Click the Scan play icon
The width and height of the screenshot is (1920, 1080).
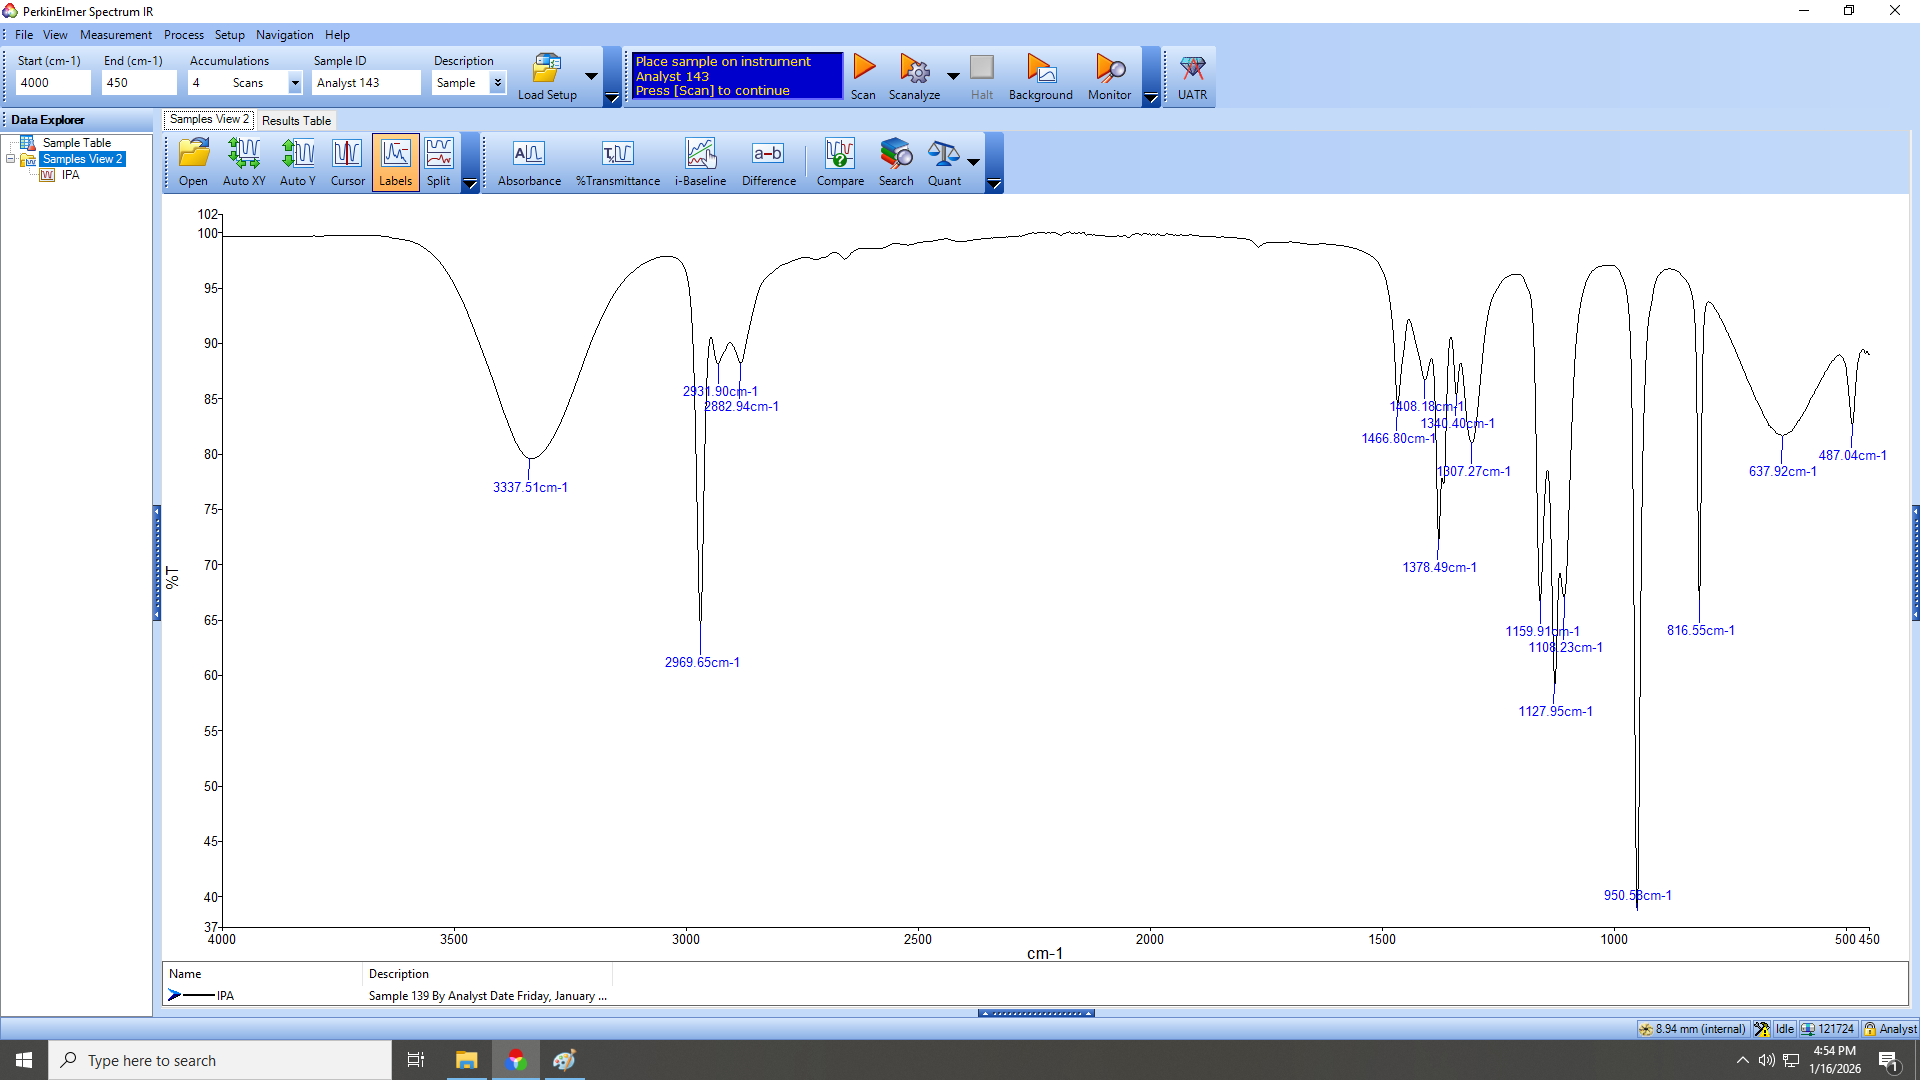click(x=864, y=69)
